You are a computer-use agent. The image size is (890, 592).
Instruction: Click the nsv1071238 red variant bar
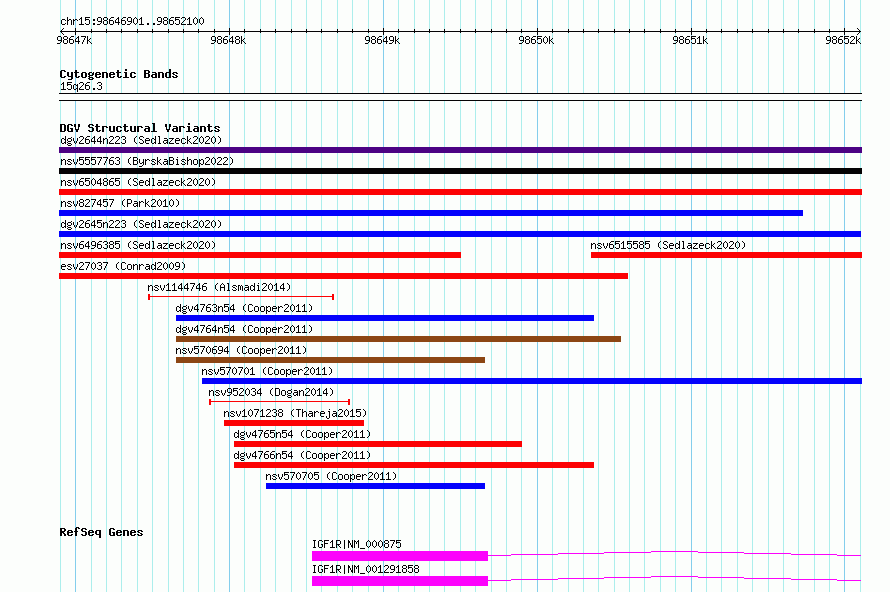(294, 423)
